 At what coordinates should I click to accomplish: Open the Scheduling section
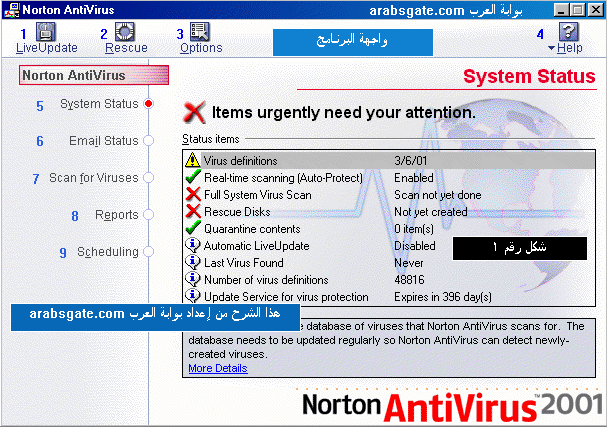(108, 252)
